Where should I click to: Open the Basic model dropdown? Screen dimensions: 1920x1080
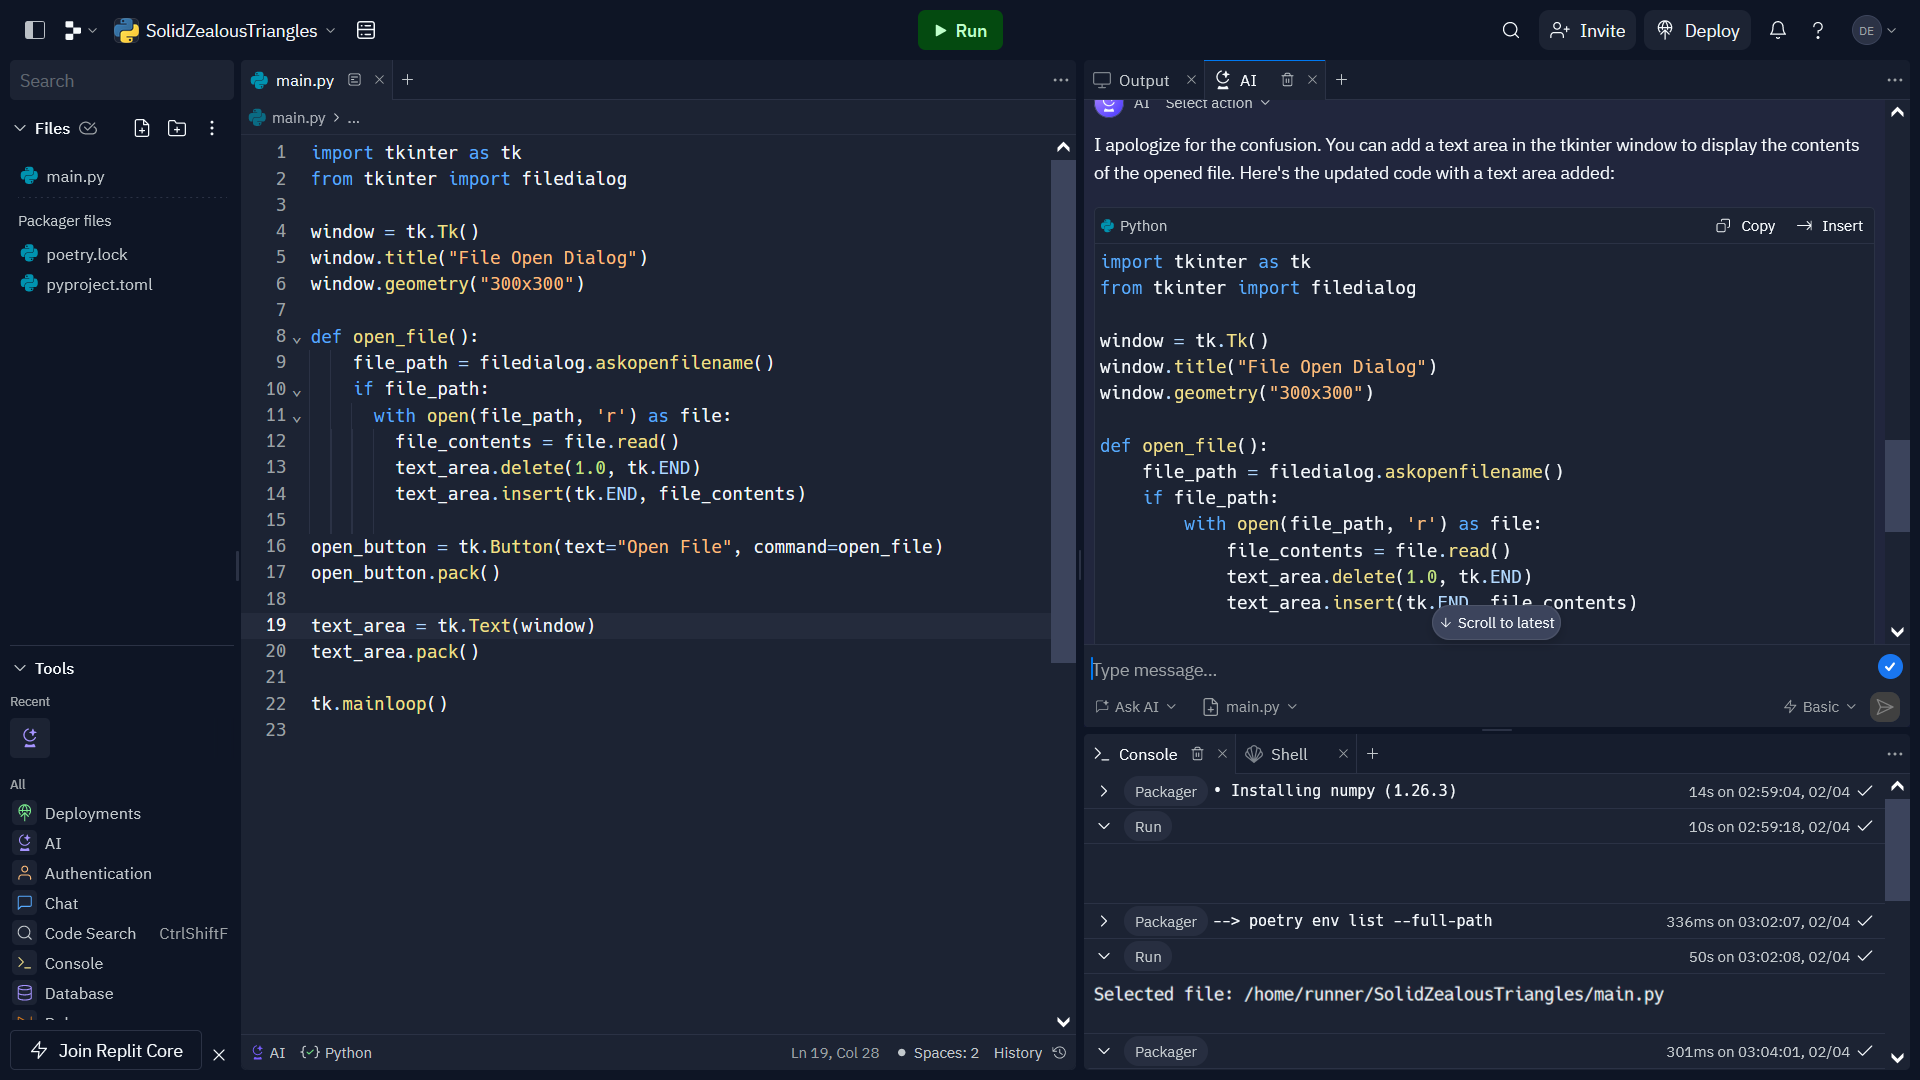pyautogui.click(x=1820, y=707)
